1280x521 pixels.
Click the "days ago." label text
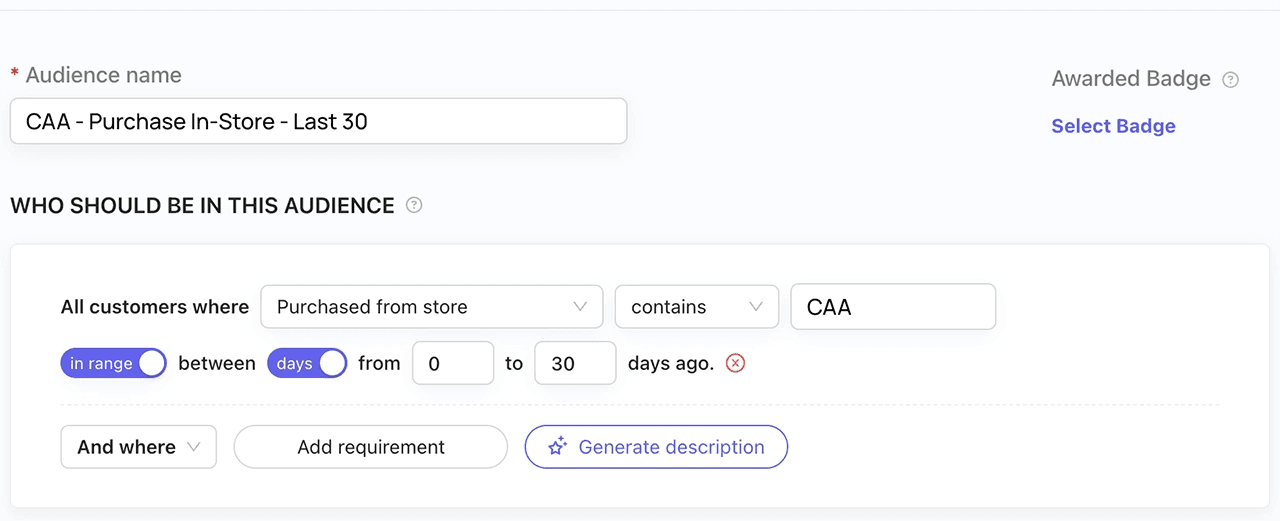tap(671, 363)
